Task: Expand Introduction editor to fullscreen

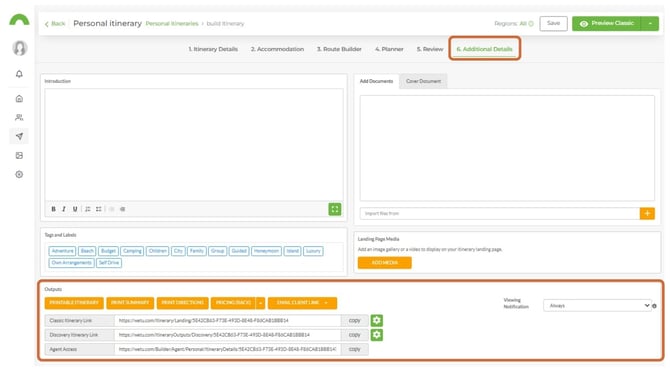Action: pyautogui.click(x=335, y=209)
